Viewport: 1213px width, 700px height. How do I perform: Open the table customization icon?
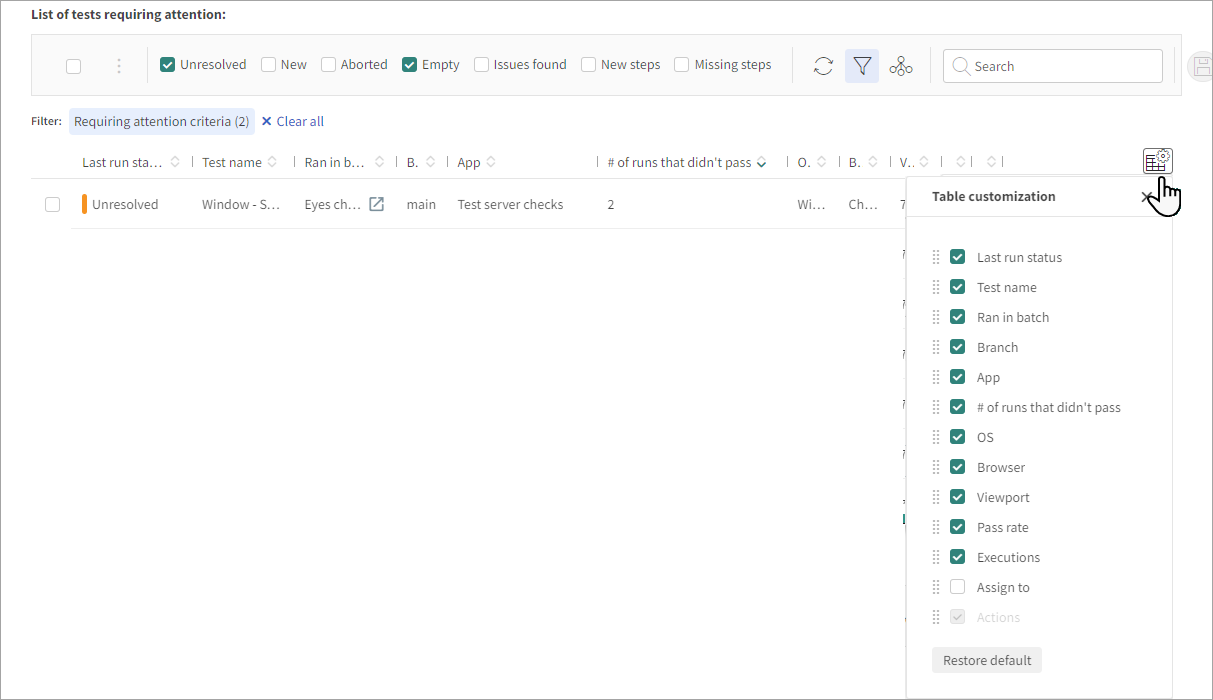point(1157,161)
